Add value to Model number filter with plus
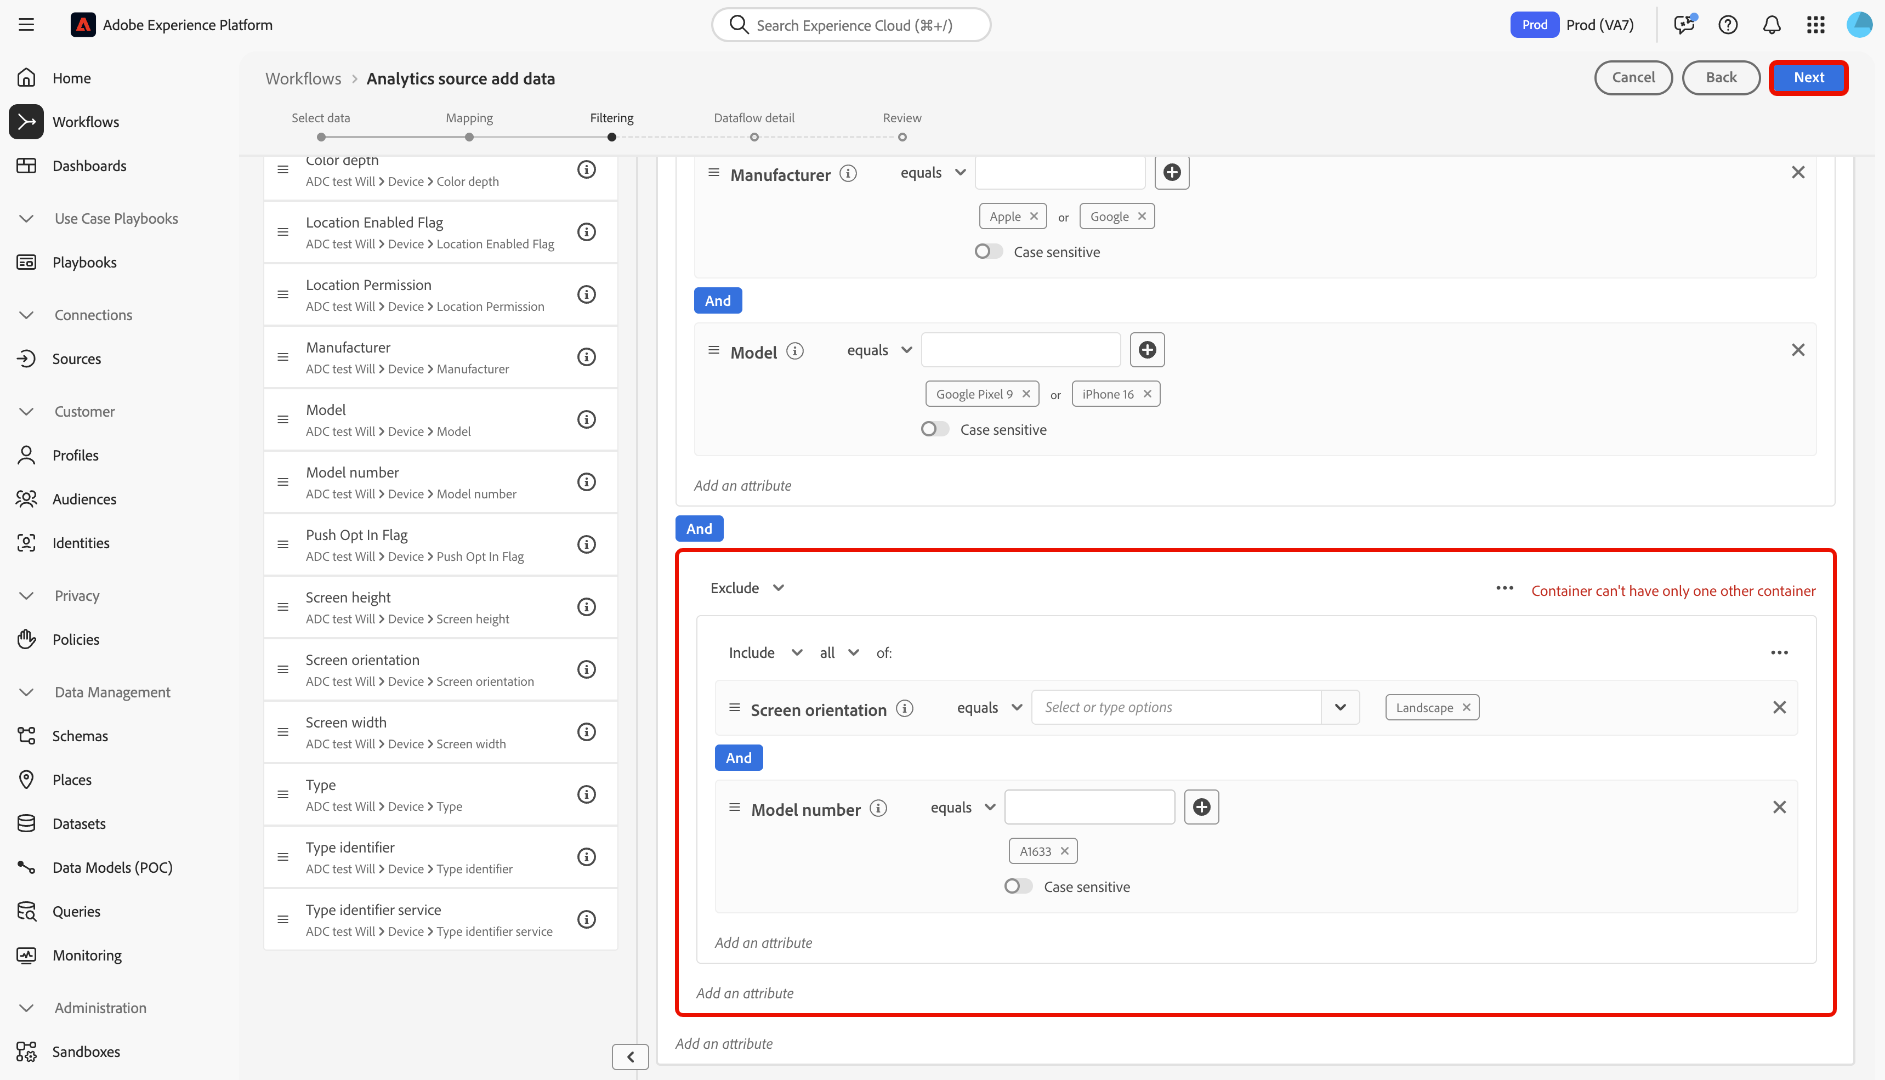 pyautogui.click(x=1202, y=807)
